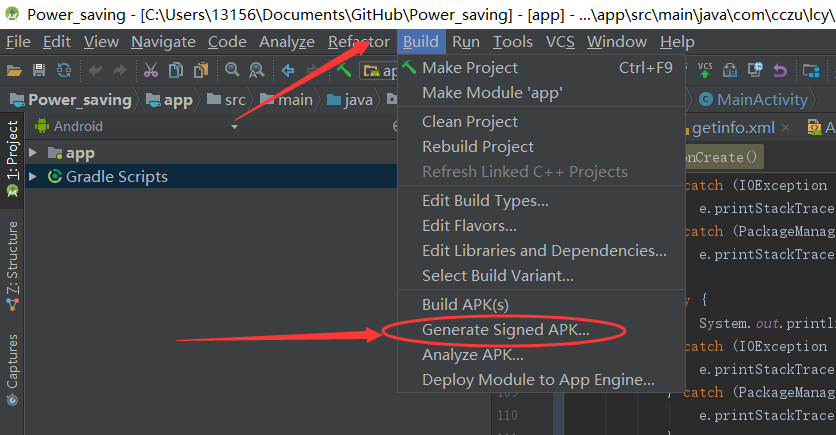This screenshot has width=836, height=435.
Task: Click the Copy toolbar icon
Action: tap(175, 70)
